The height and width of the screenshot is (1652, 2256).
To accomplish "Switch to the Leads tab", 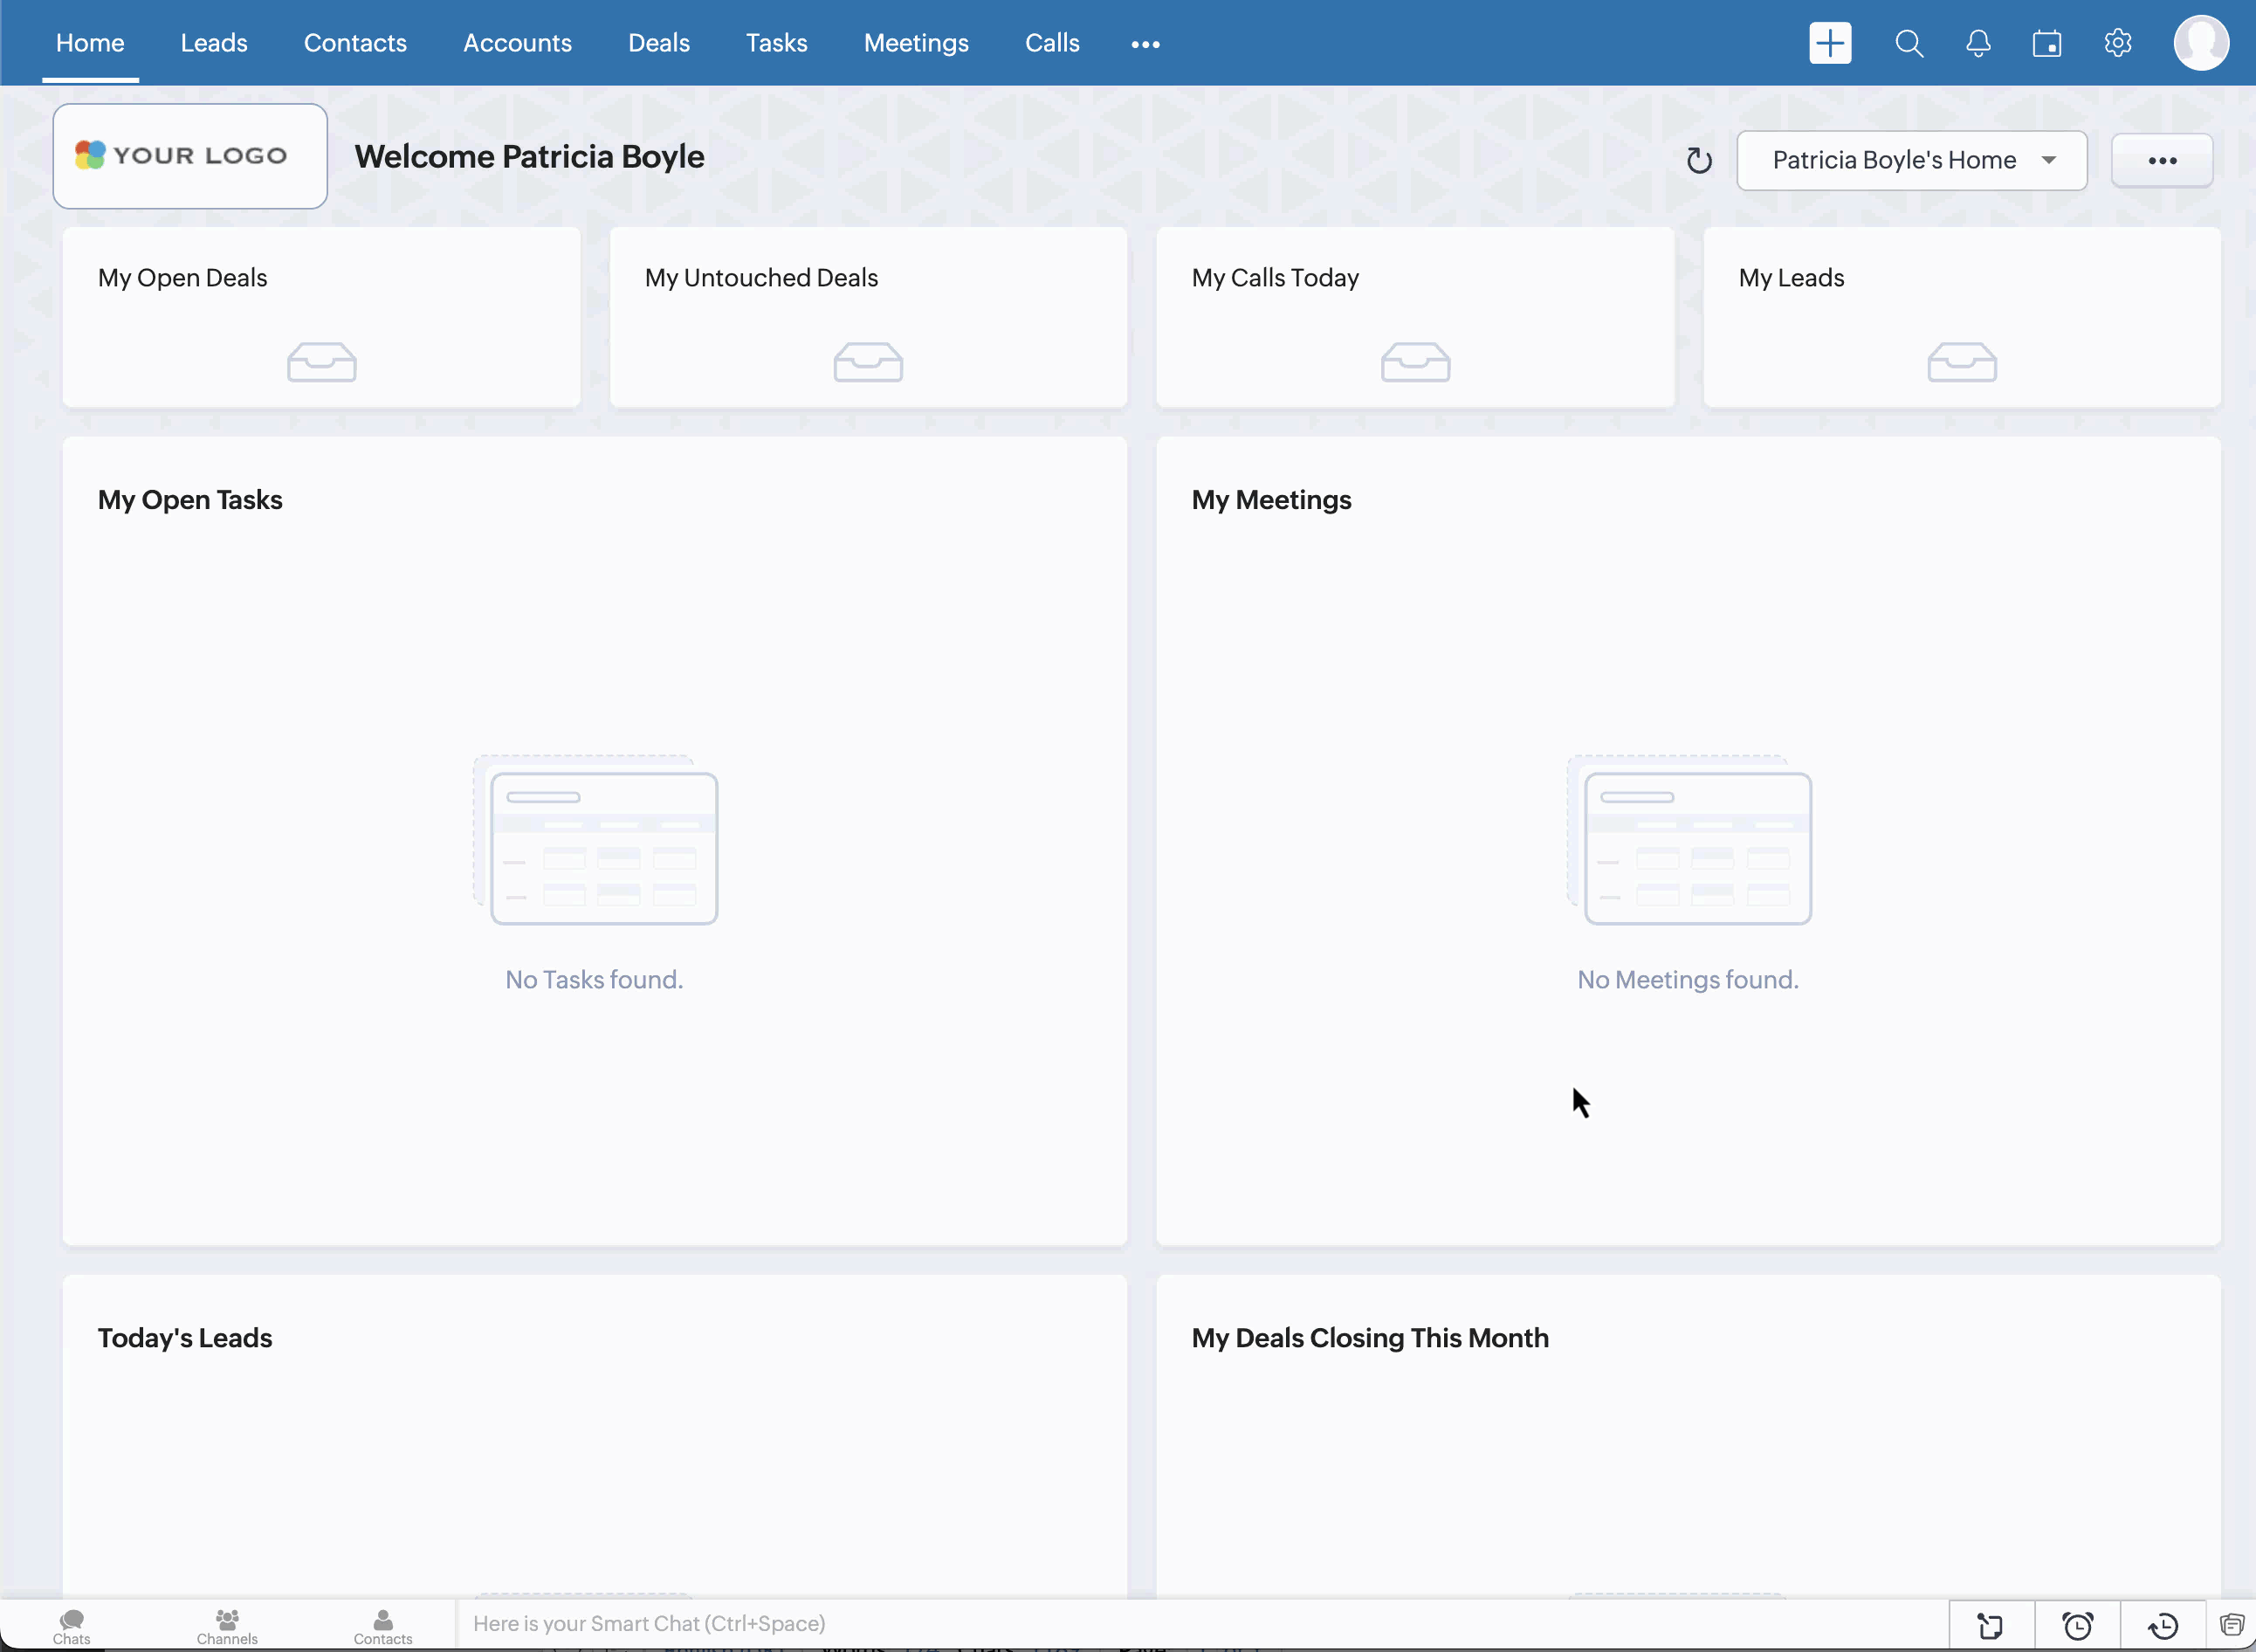I will point(214,43).
